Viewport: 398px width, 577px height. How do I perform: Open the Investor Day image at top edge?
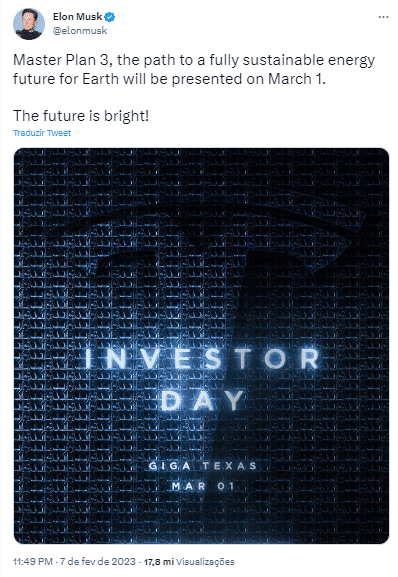(x=201, y=155)
